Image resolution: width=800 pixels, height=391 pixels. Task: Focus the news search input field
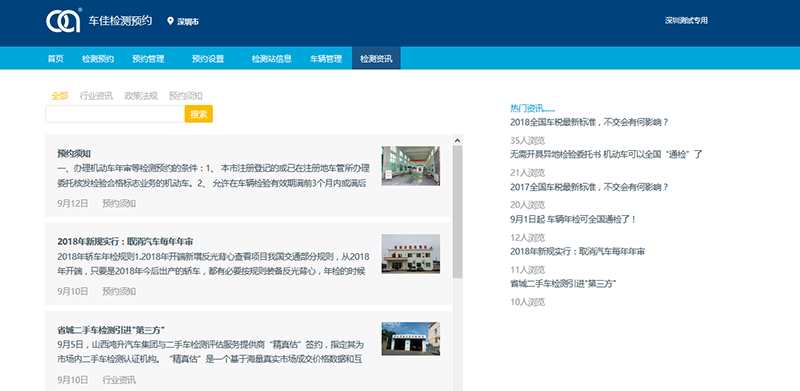[115, 114]
